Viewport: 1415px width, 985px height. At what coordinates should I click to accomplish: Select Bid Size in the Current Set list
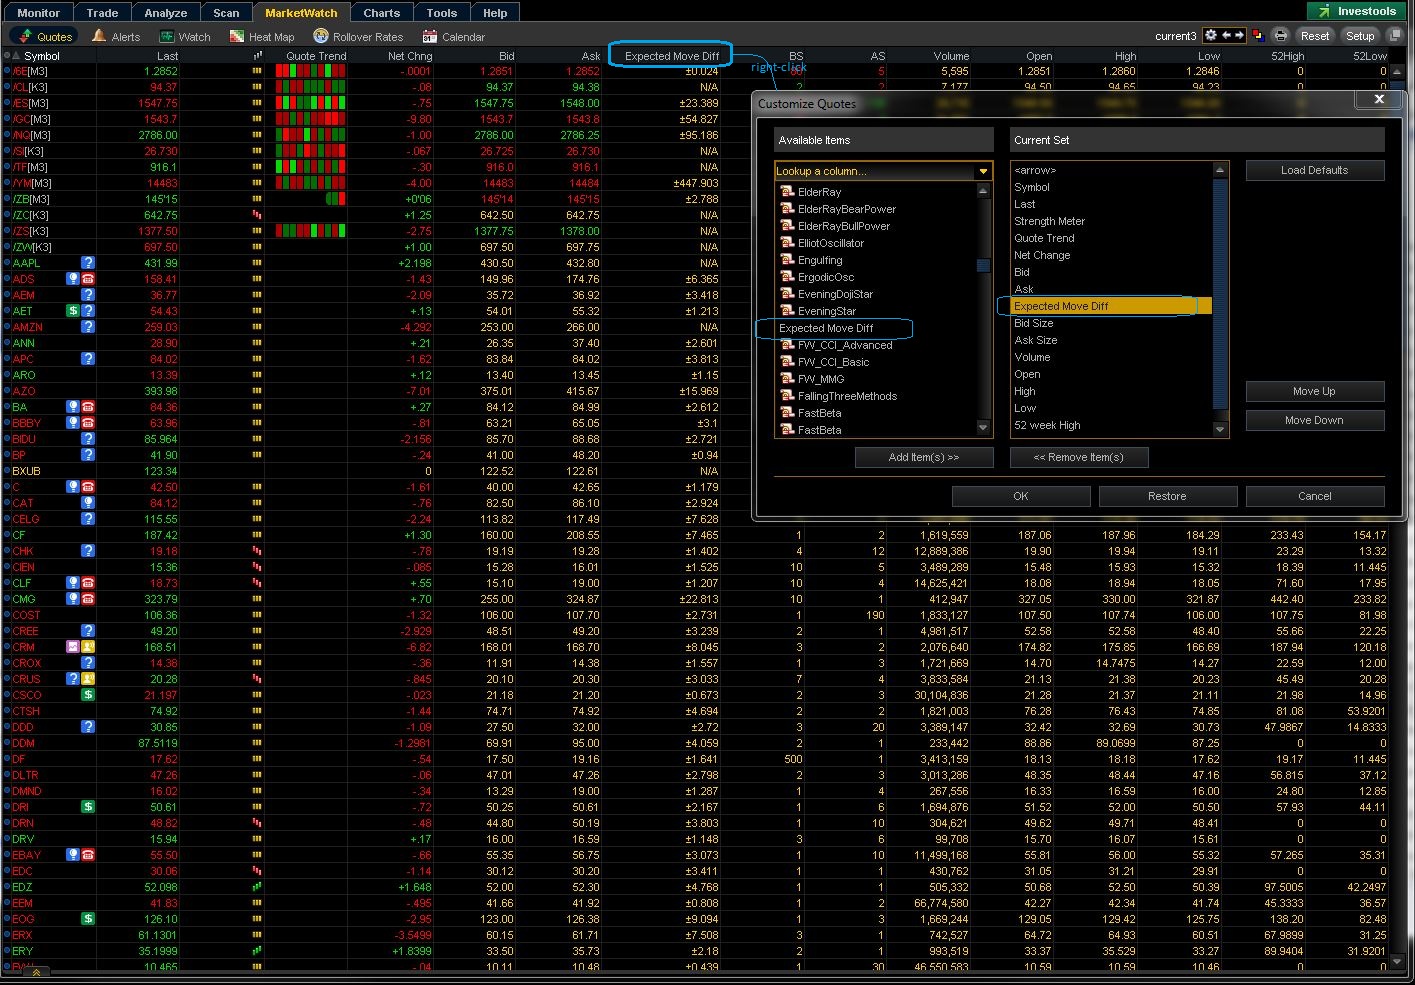pos(1034,323)
